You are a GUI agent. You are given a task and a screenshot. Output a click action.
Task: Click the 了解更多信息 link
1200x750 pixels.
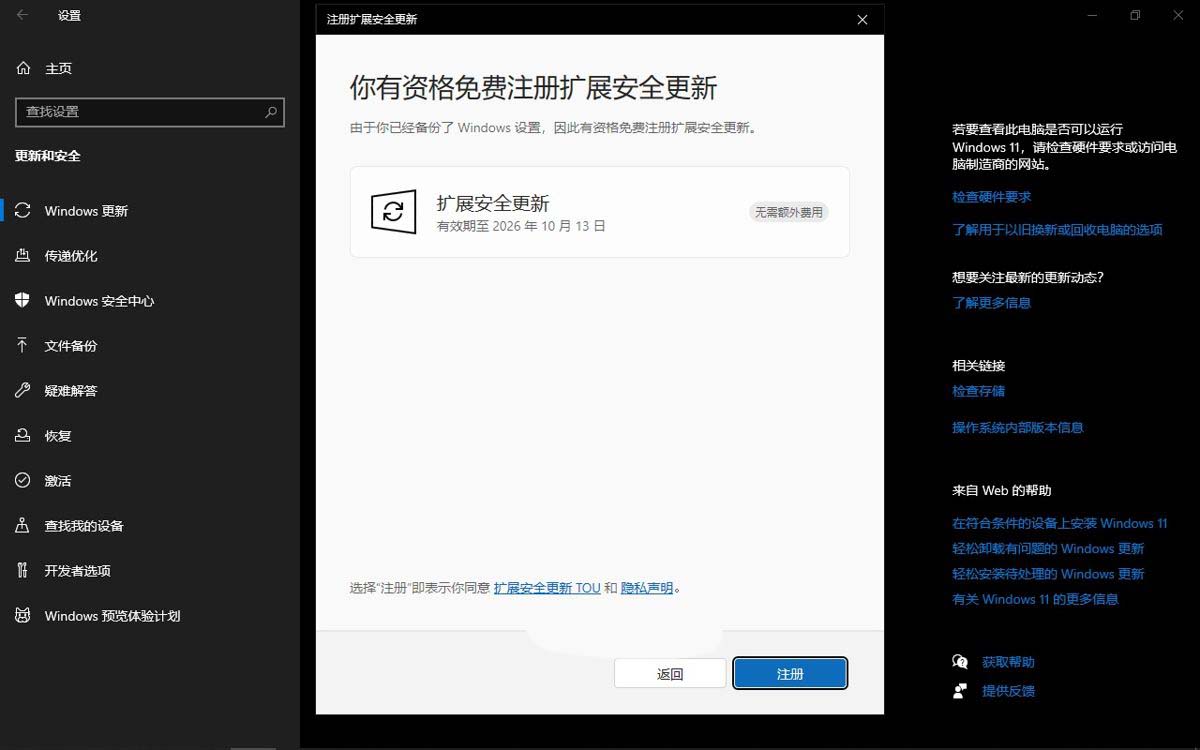991,303
